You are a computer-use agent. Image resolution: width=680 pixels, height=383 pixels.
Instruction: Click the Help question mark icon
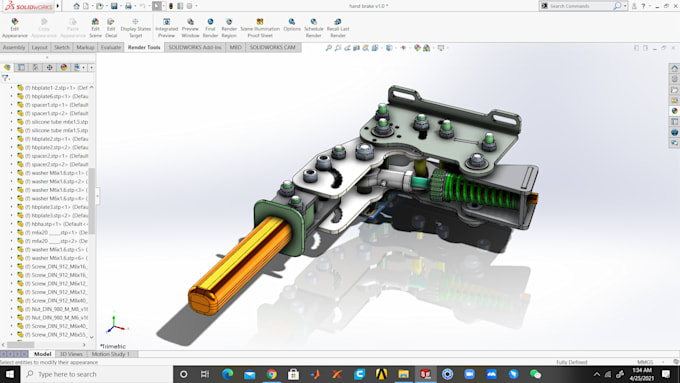coord(643,6)
